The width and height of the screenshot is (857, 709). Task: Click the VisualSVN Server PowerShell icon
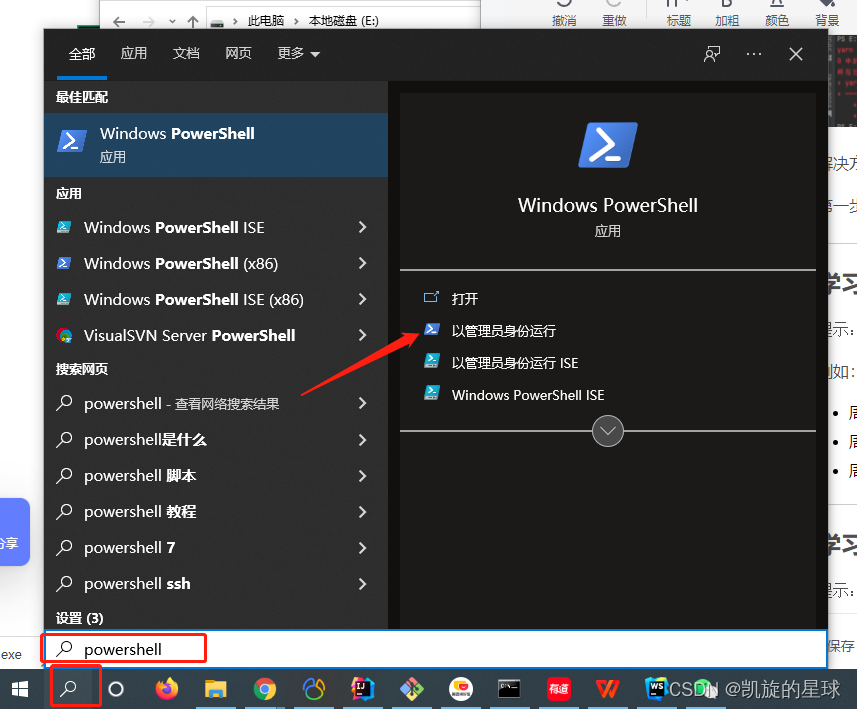click(64, 335)
